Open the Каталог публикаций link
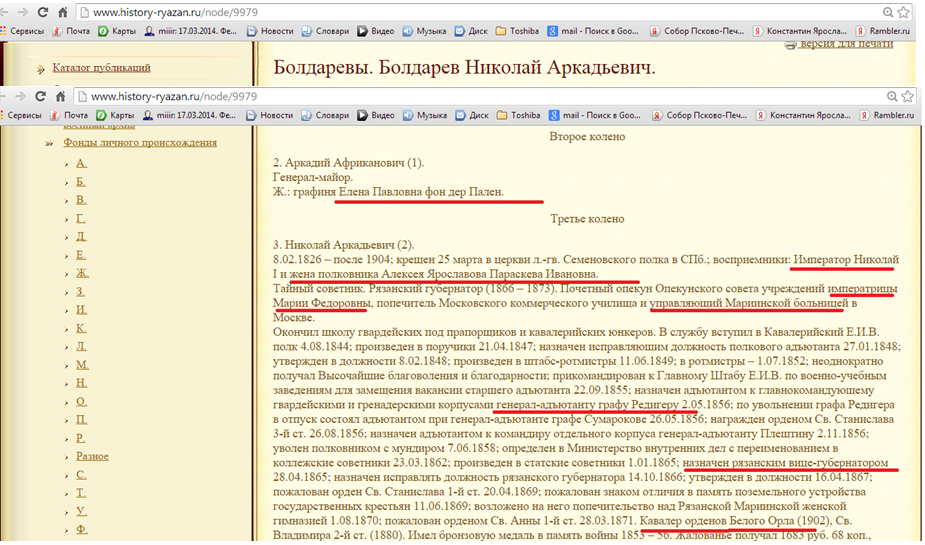 pos(101,68)
